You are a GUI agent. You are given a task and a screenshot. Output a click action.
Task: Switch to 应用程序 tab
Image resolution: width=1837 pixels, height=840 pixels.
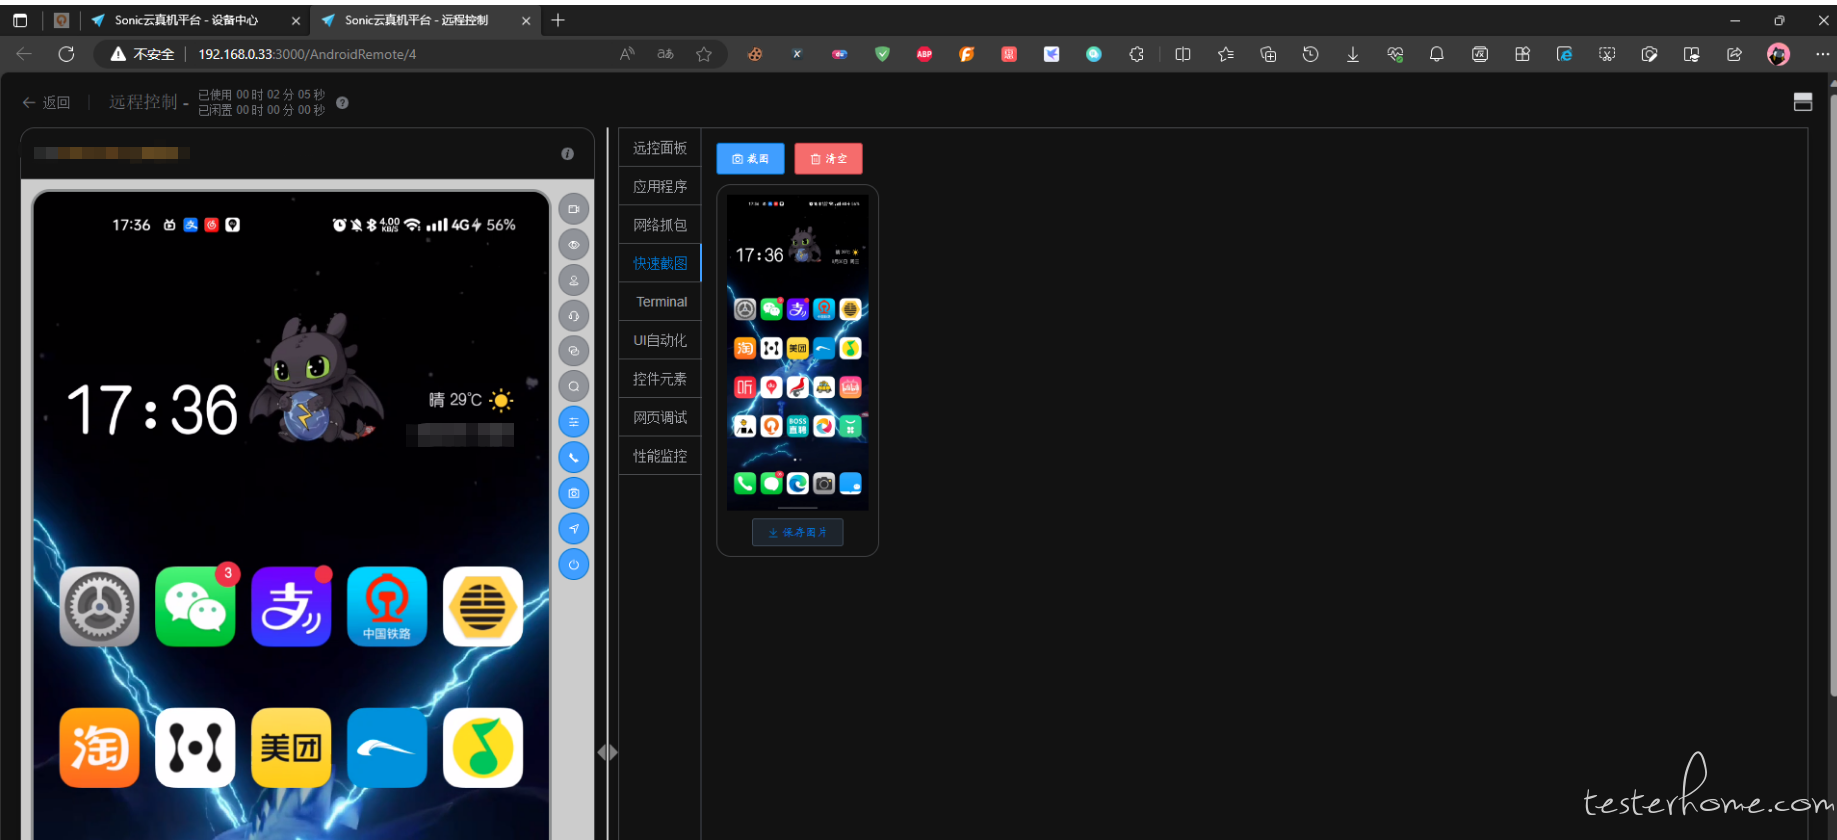click(x=660, y=187)
